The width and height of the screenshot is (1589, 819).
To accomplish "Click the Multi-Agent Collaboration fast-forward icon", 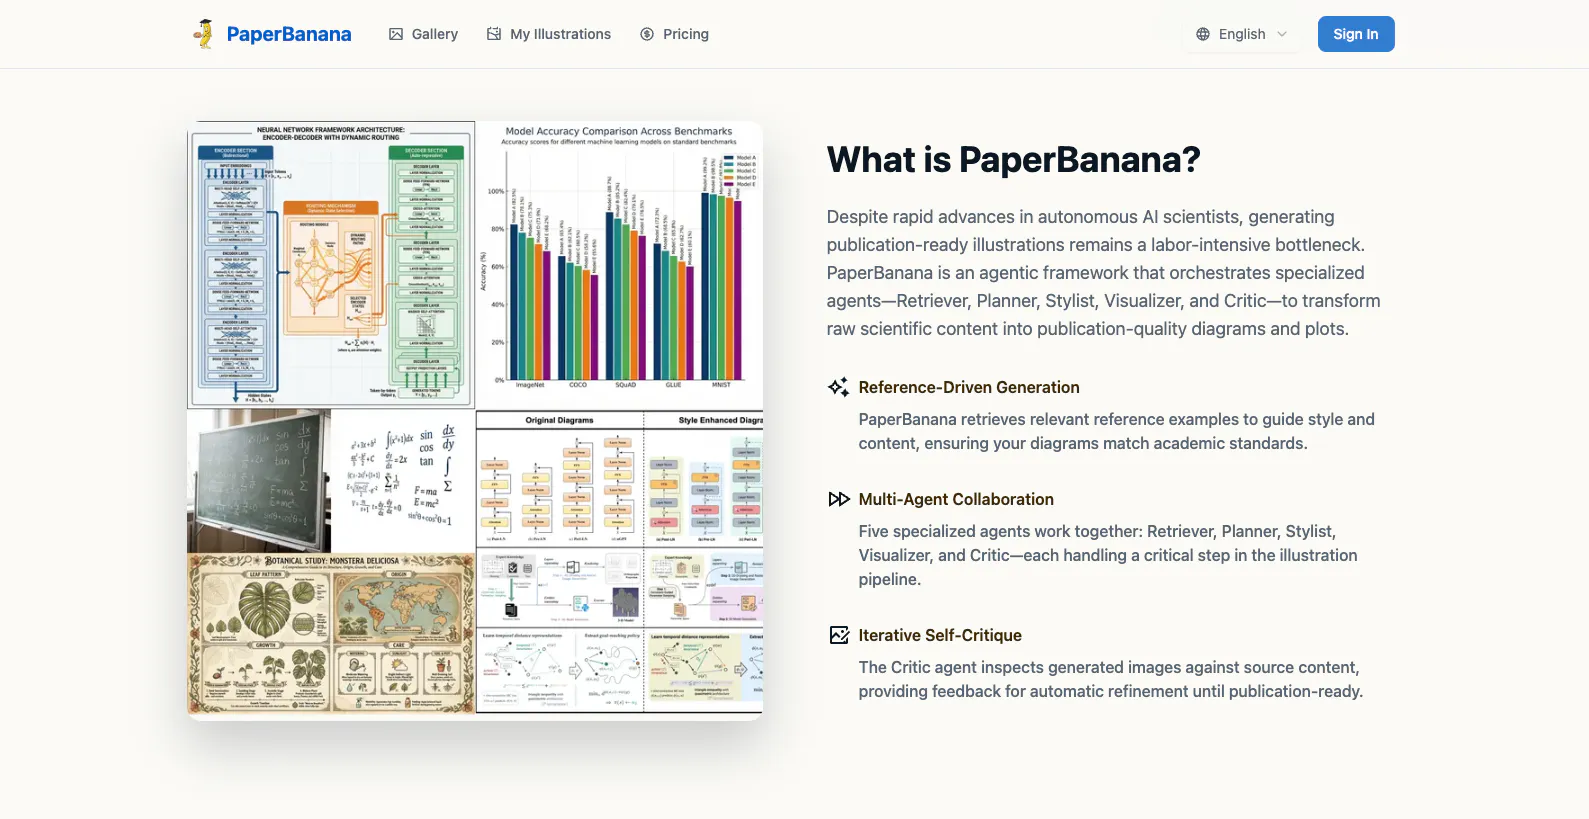I will (x=839, y=499).
